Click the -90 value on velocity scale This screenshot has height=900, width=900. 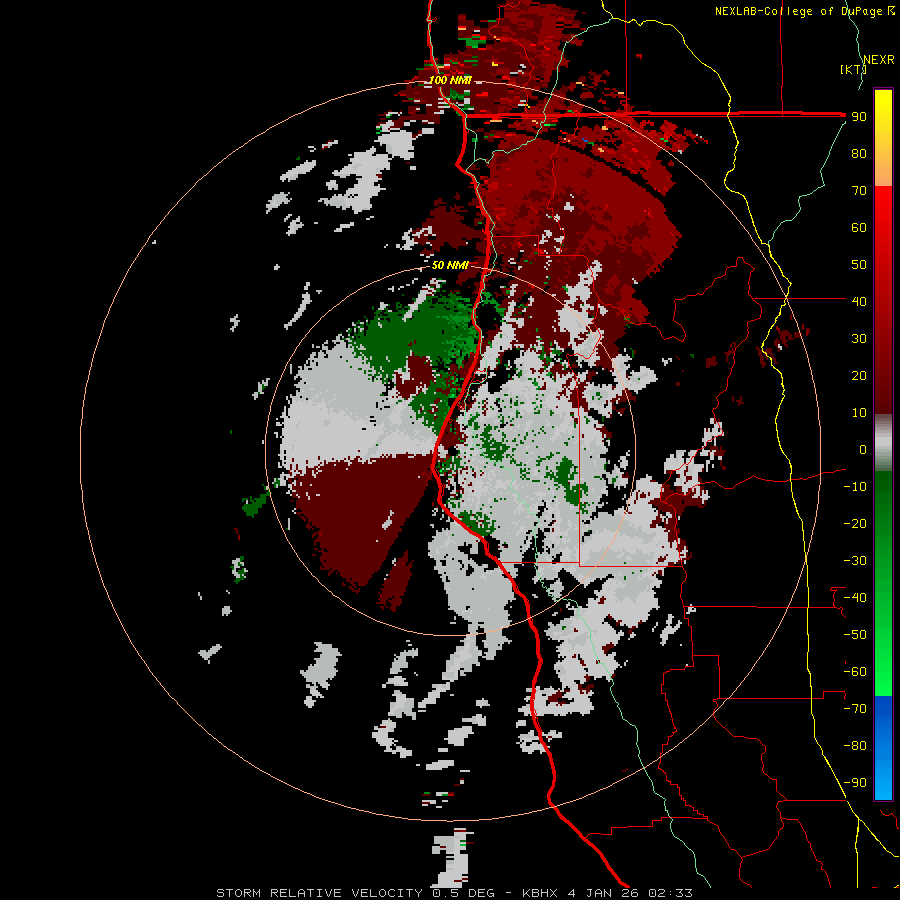855,783
